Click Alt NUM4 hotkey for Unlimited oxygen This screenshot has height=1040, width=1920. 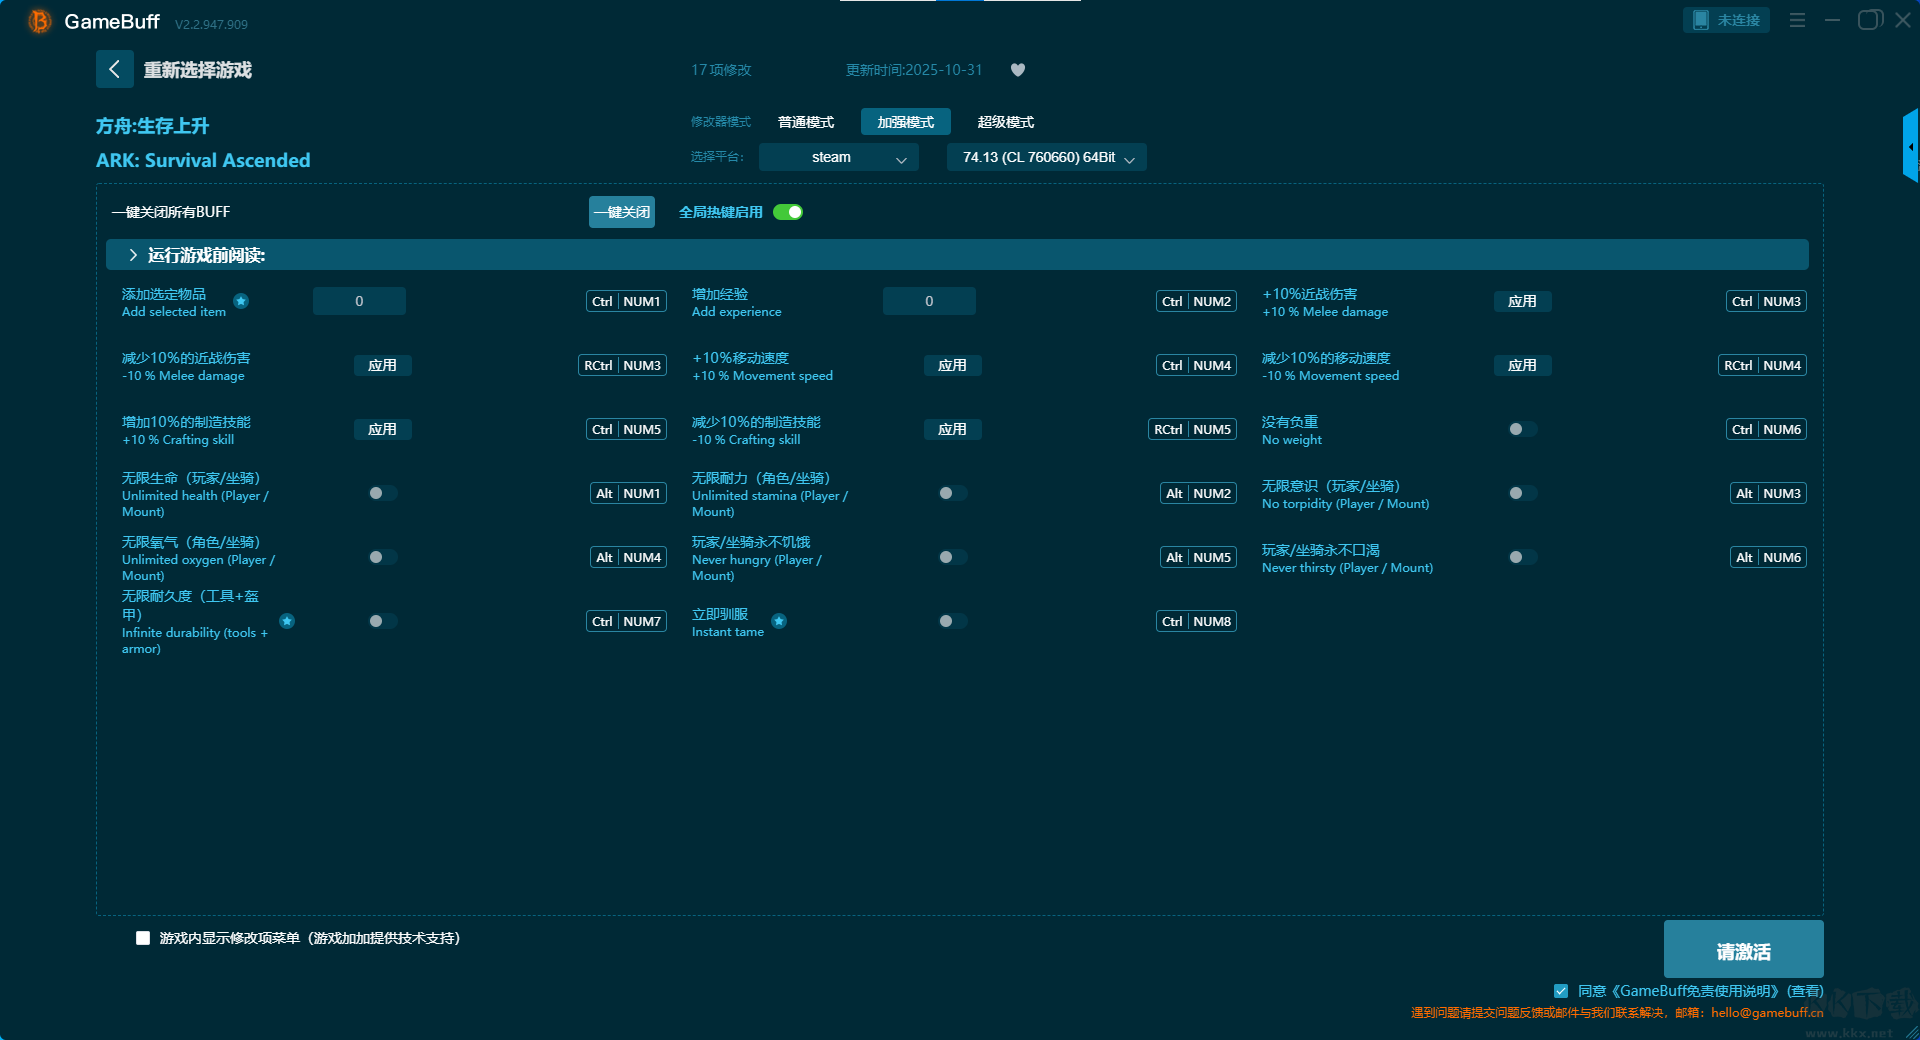629,557
